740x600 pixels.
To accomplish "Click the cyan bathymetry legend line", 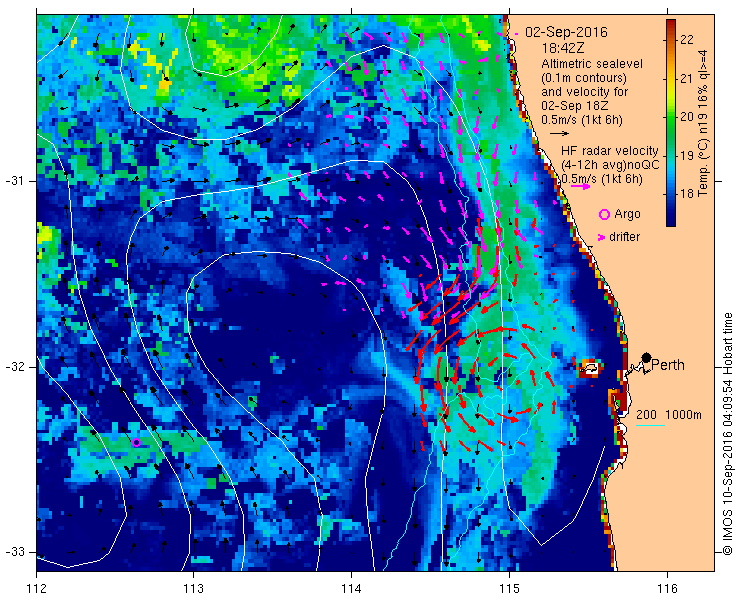I will [x=650, y=426].
